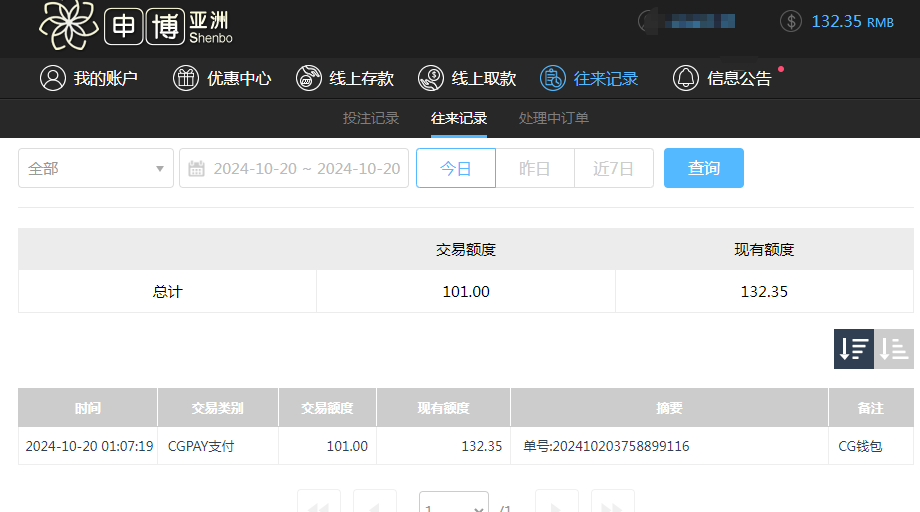Open the date range picker

coord(294,168)
